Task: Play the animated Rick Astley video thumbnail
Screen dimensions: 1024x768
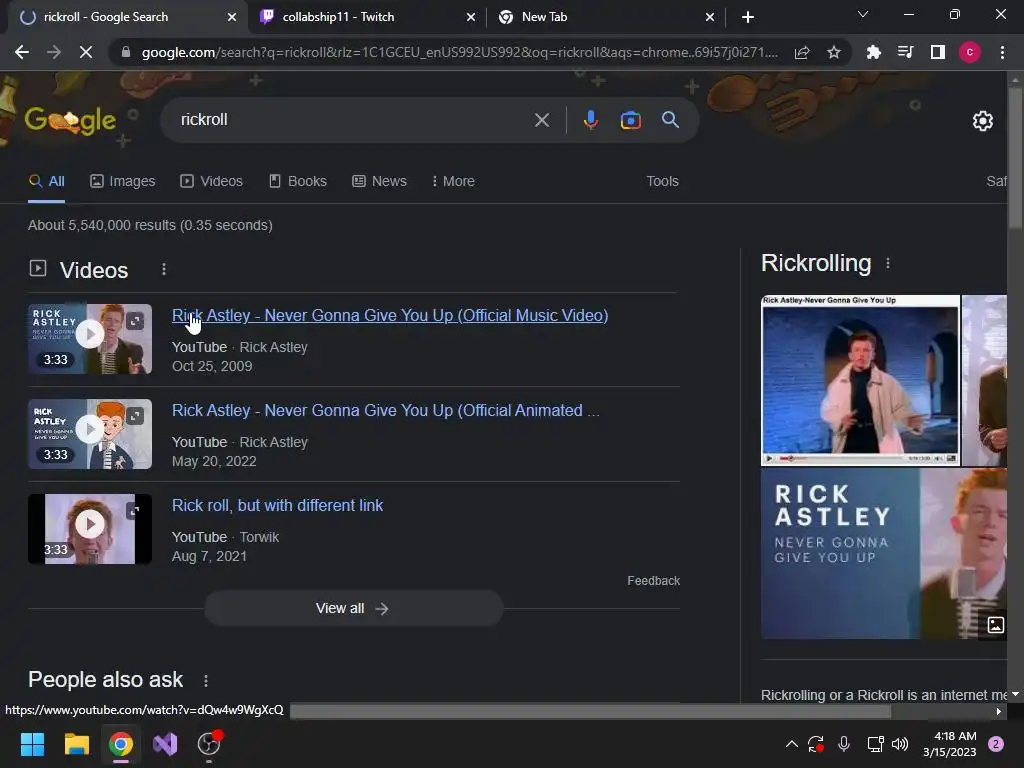Action: click(90, 434)
